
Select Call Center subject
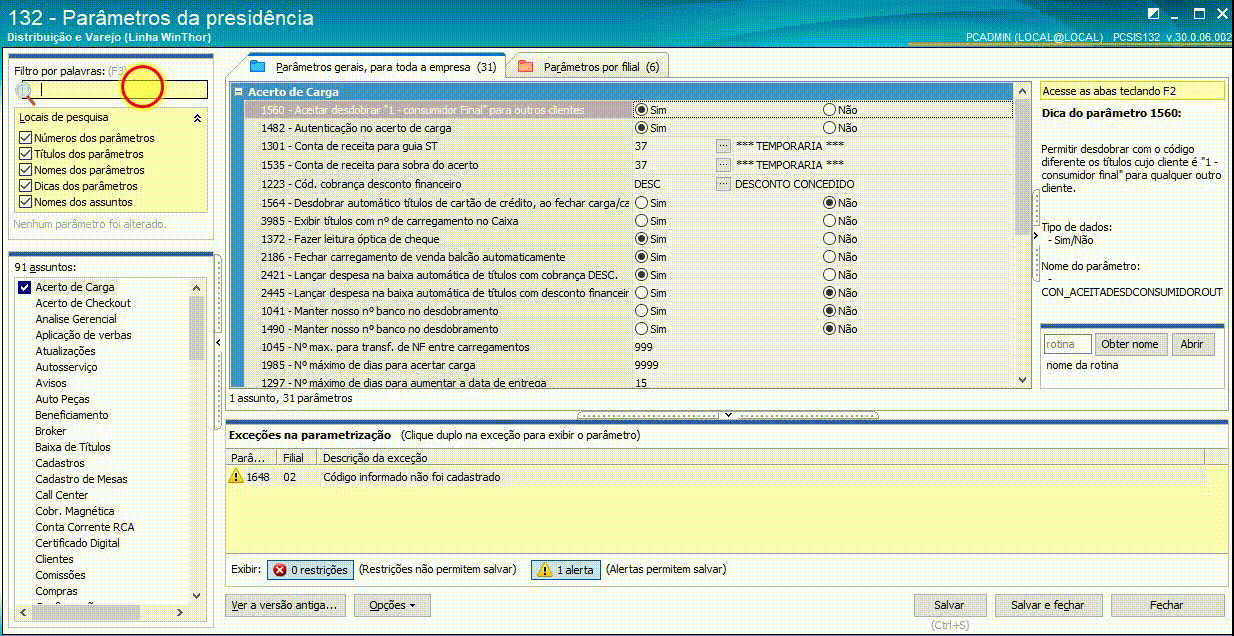(62, 495)
